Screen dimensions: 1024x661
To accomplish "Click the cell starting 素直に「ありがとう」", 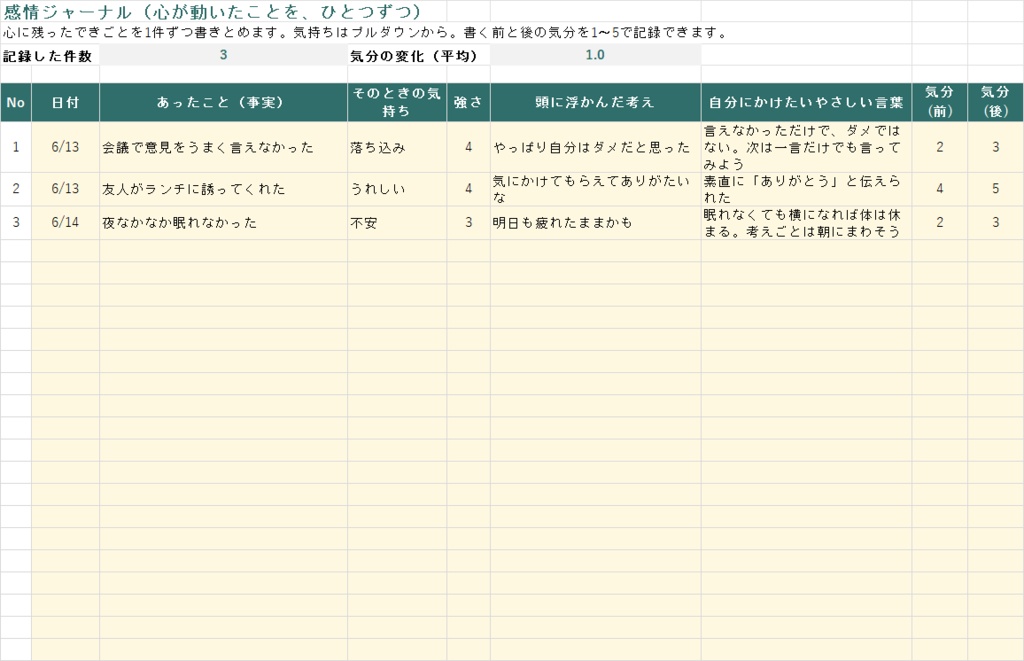I will coord(807,189).
